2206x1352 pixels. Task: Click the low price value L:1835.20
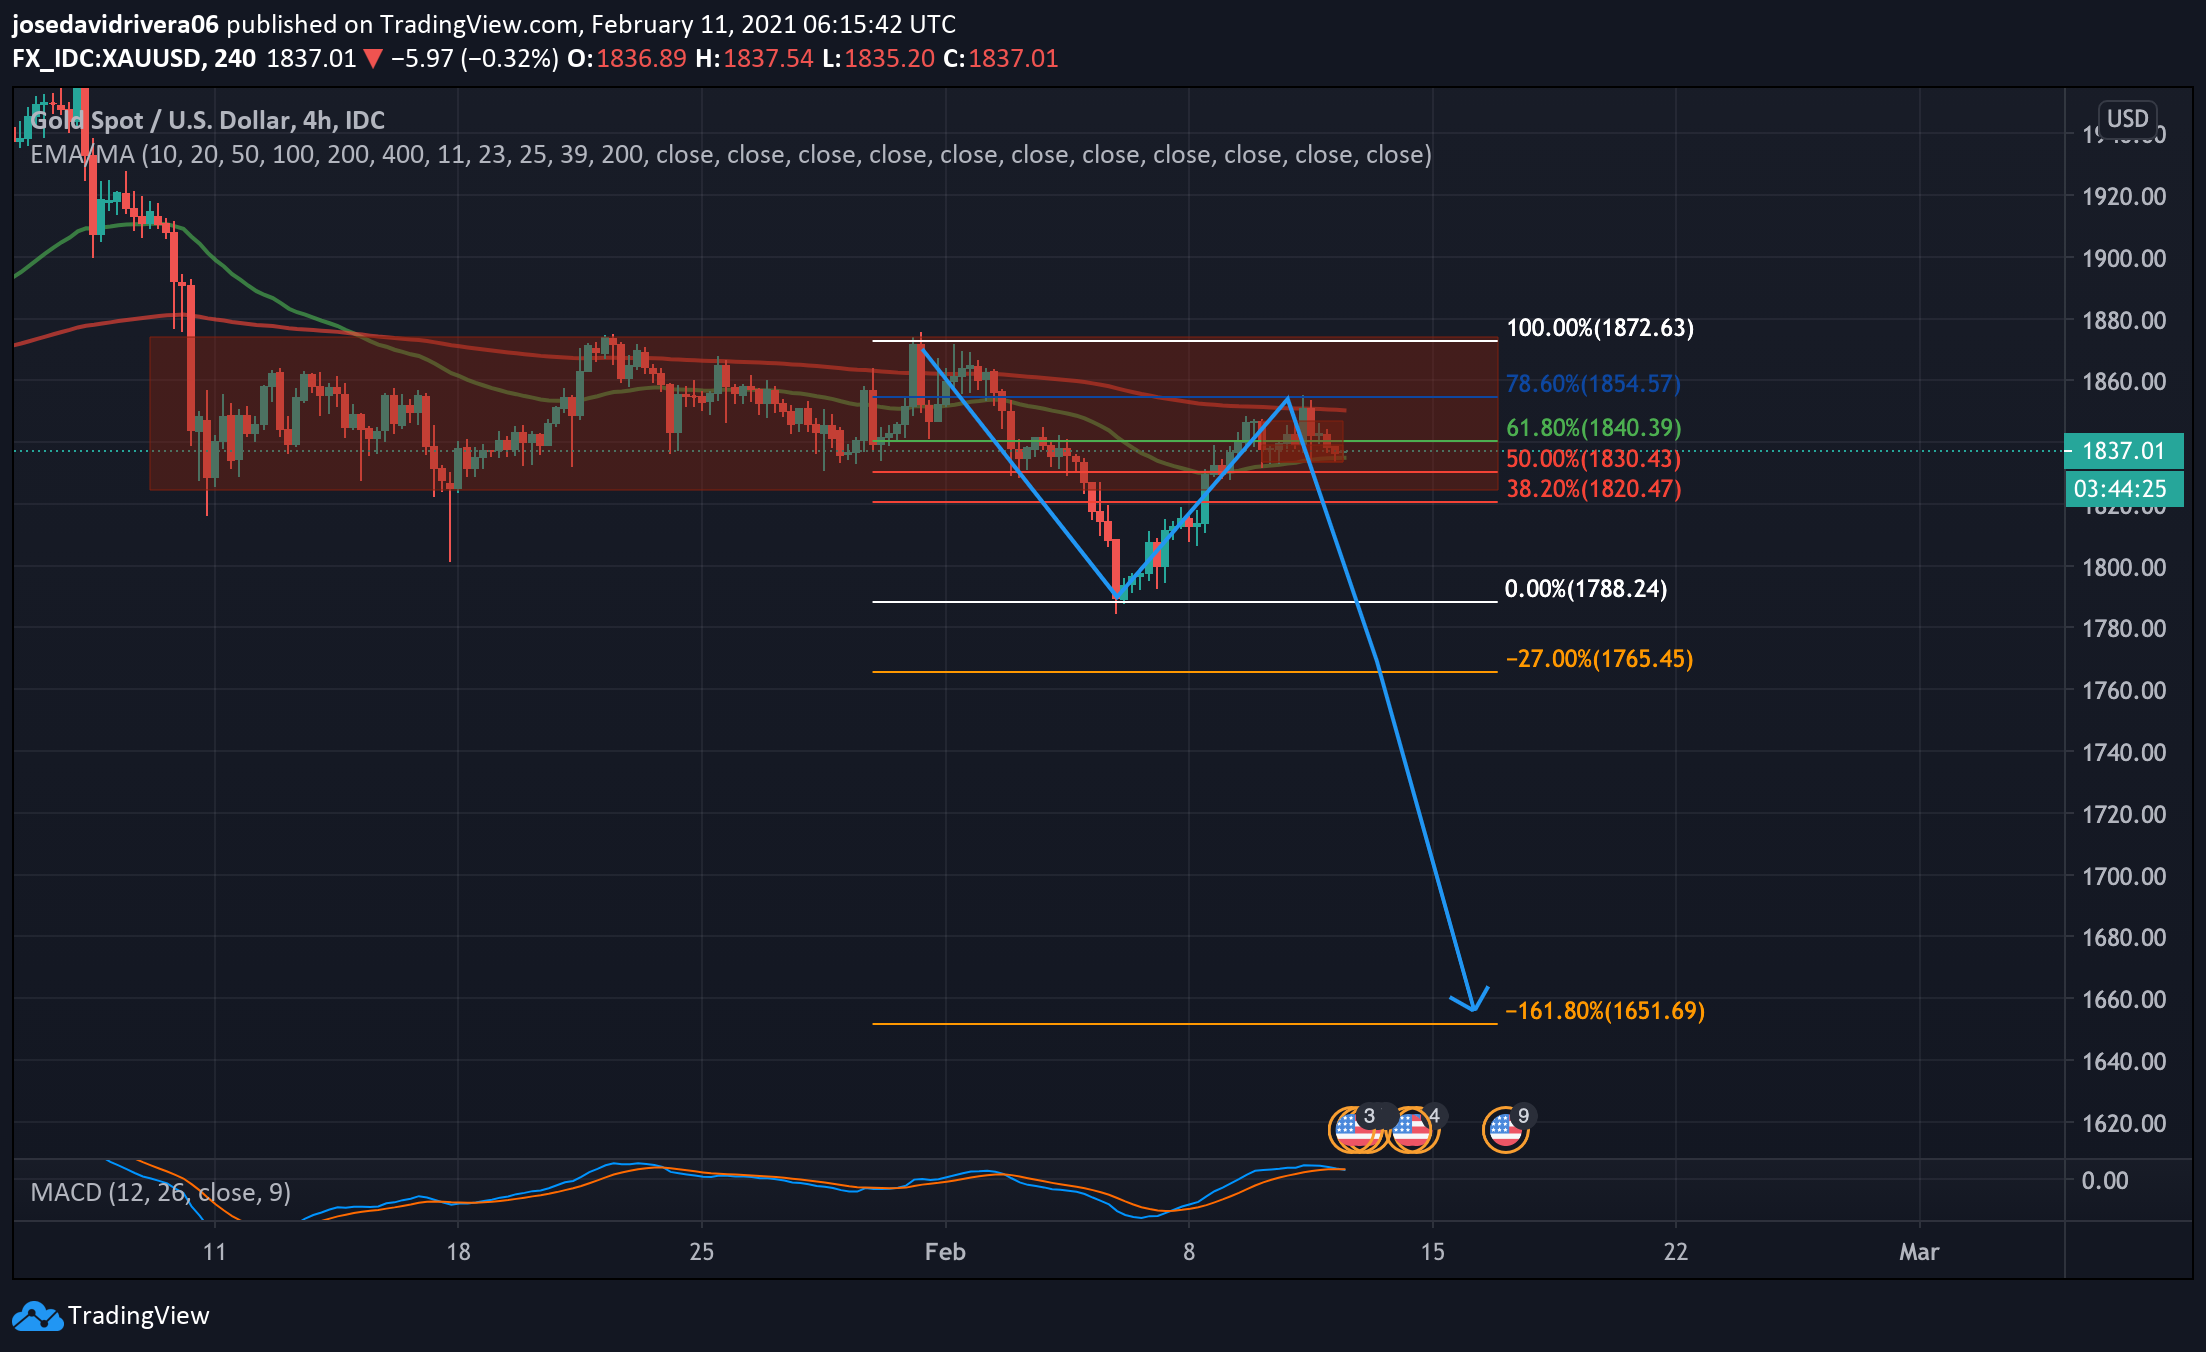(879, 59)
